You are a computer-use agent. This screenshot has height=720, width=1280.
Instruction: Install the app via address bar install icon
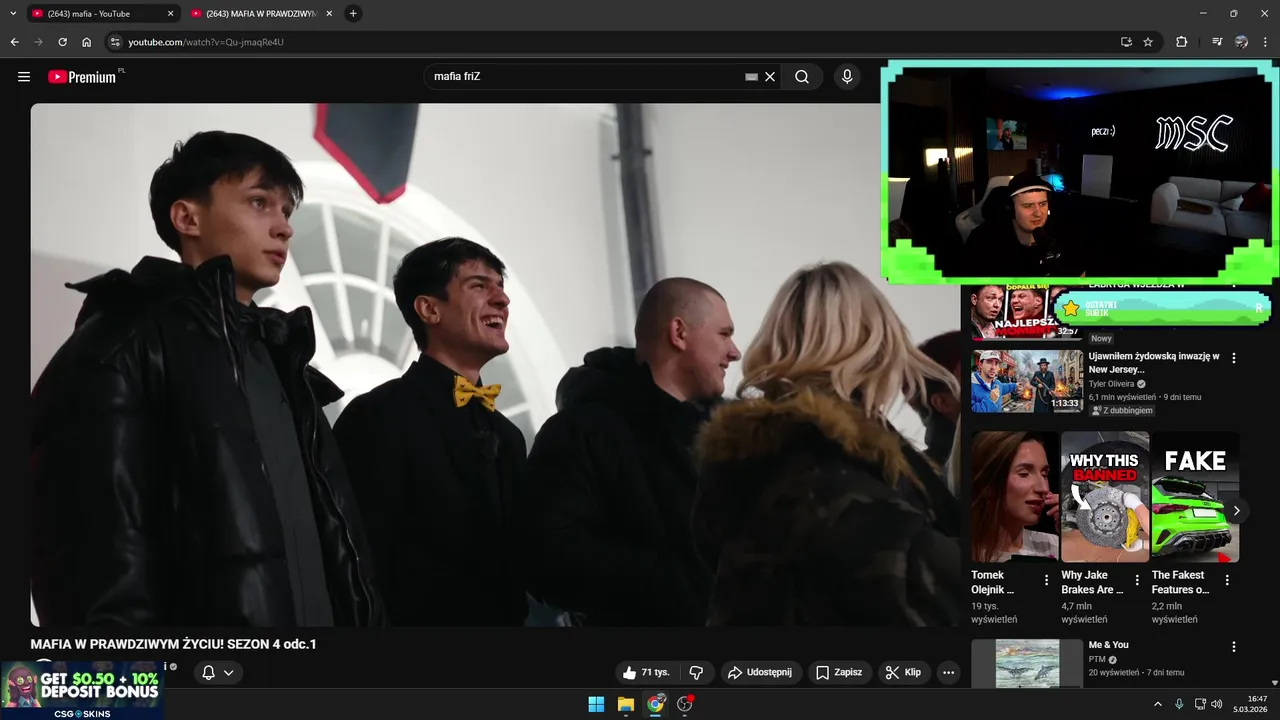point(1126,42)
